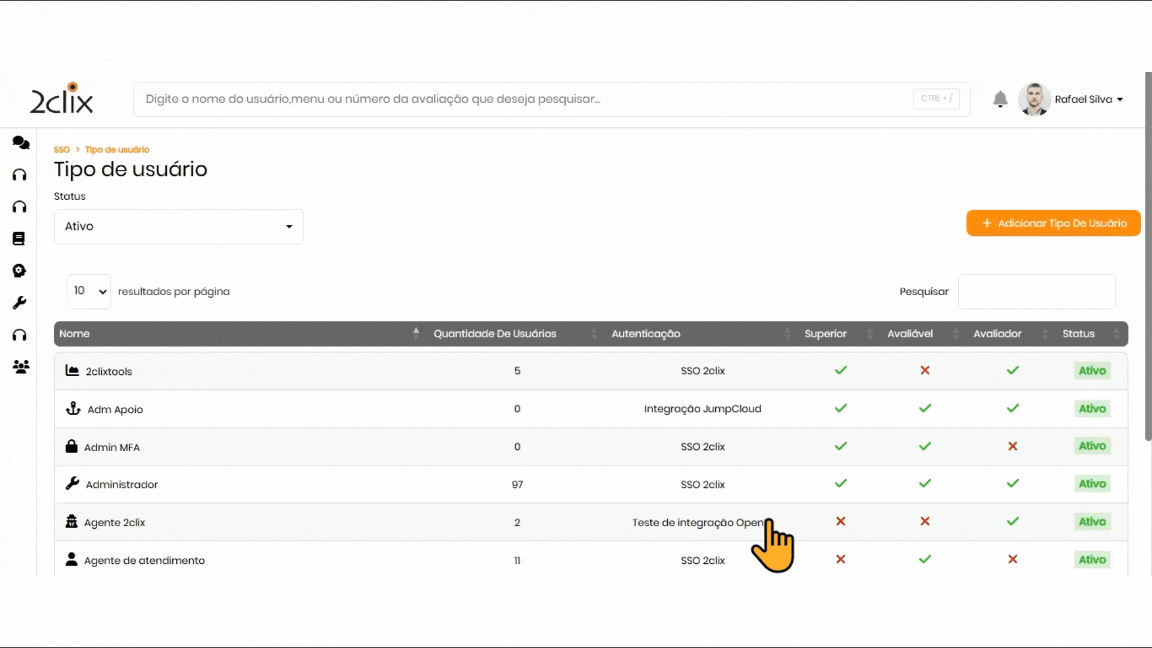Select the wrench icon in left sidebar
The width and height of the screenshot is (1152, 648).
[19, 303]
